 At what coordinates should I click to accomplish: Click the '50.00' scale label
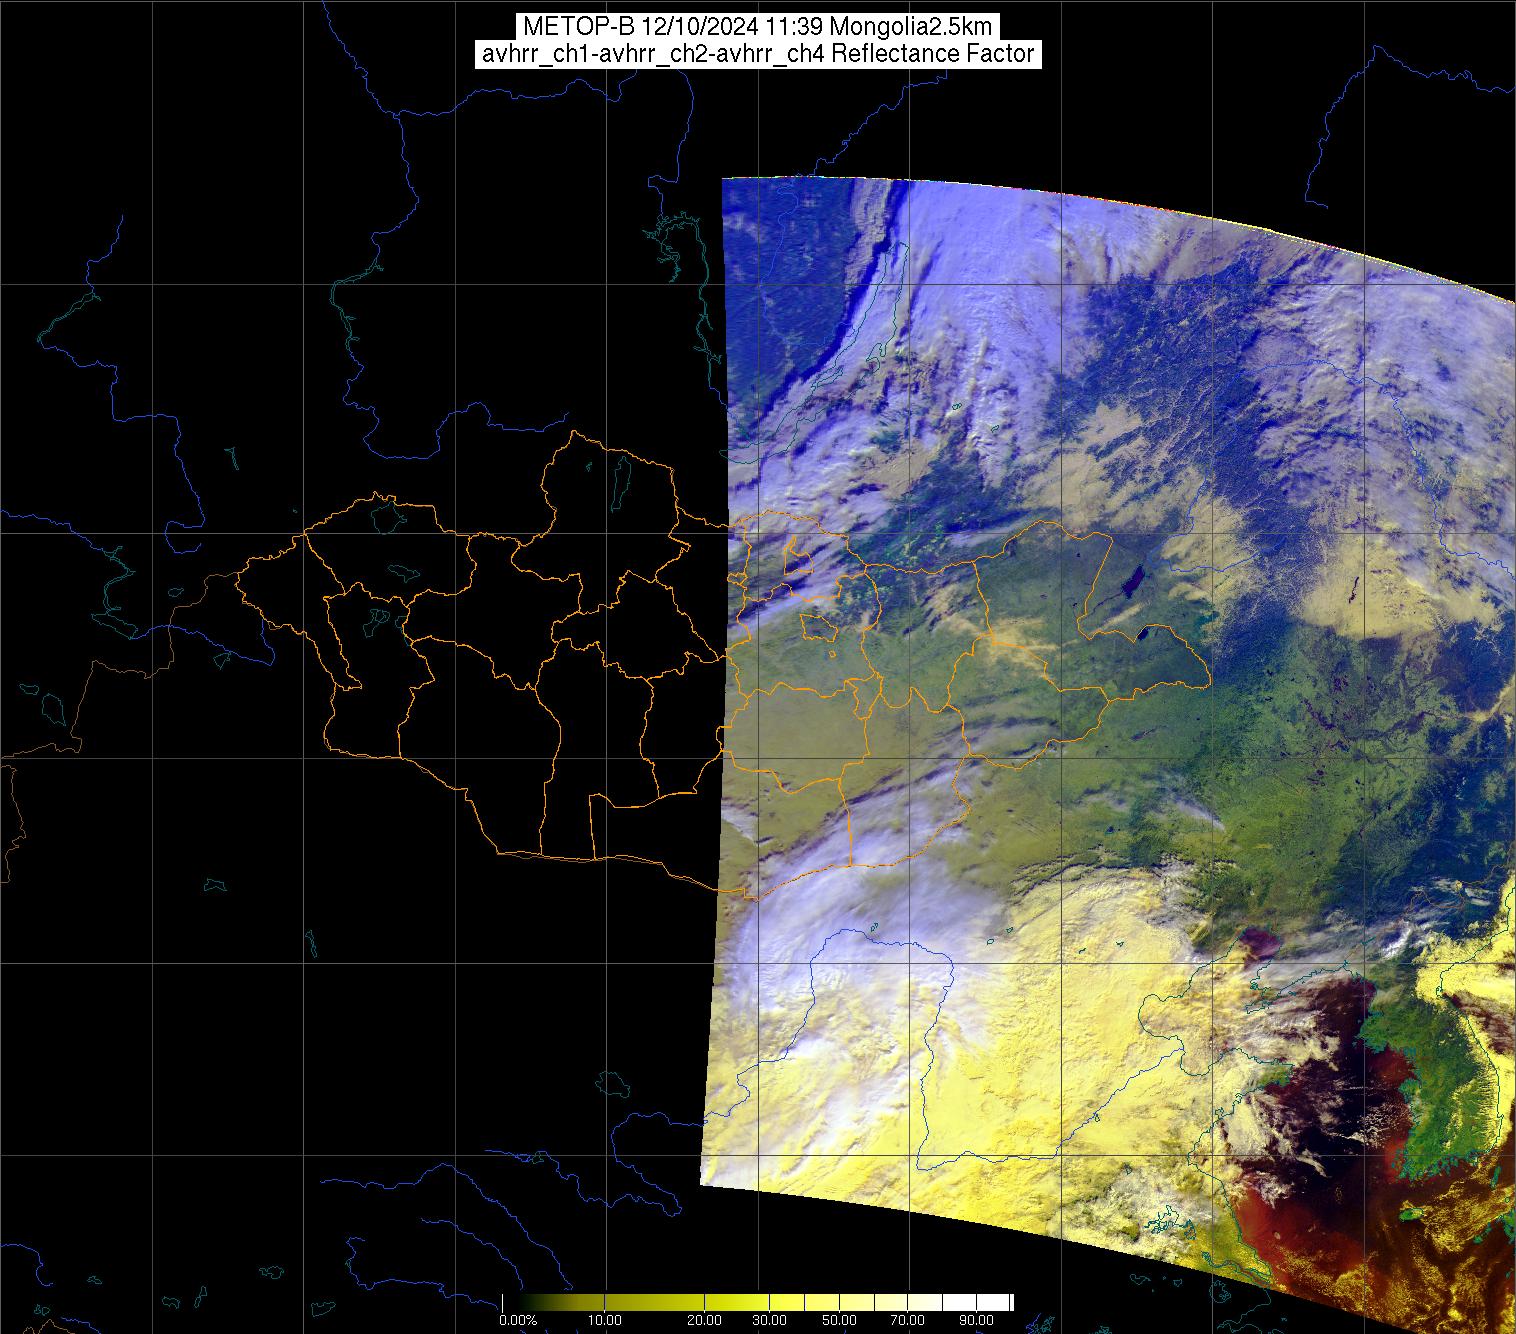(x=839, y=1321)
